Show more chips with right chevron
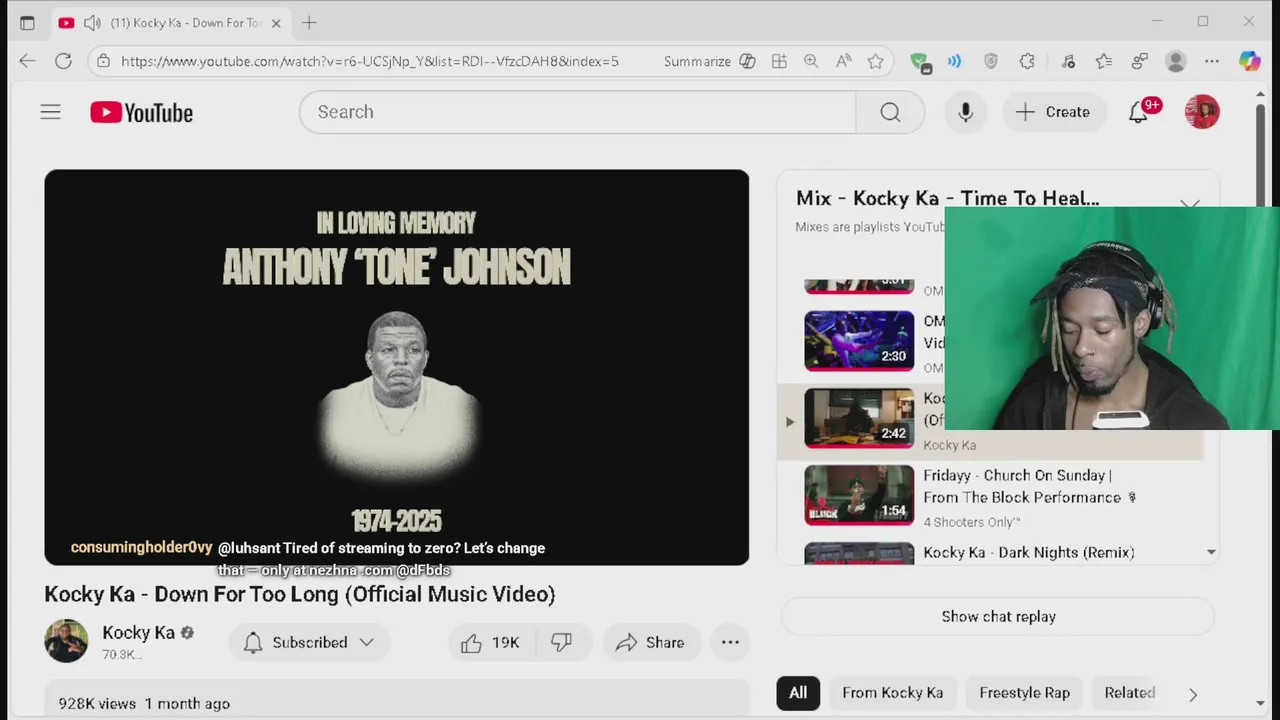1280x720 pixels. tap(1193, 693)
